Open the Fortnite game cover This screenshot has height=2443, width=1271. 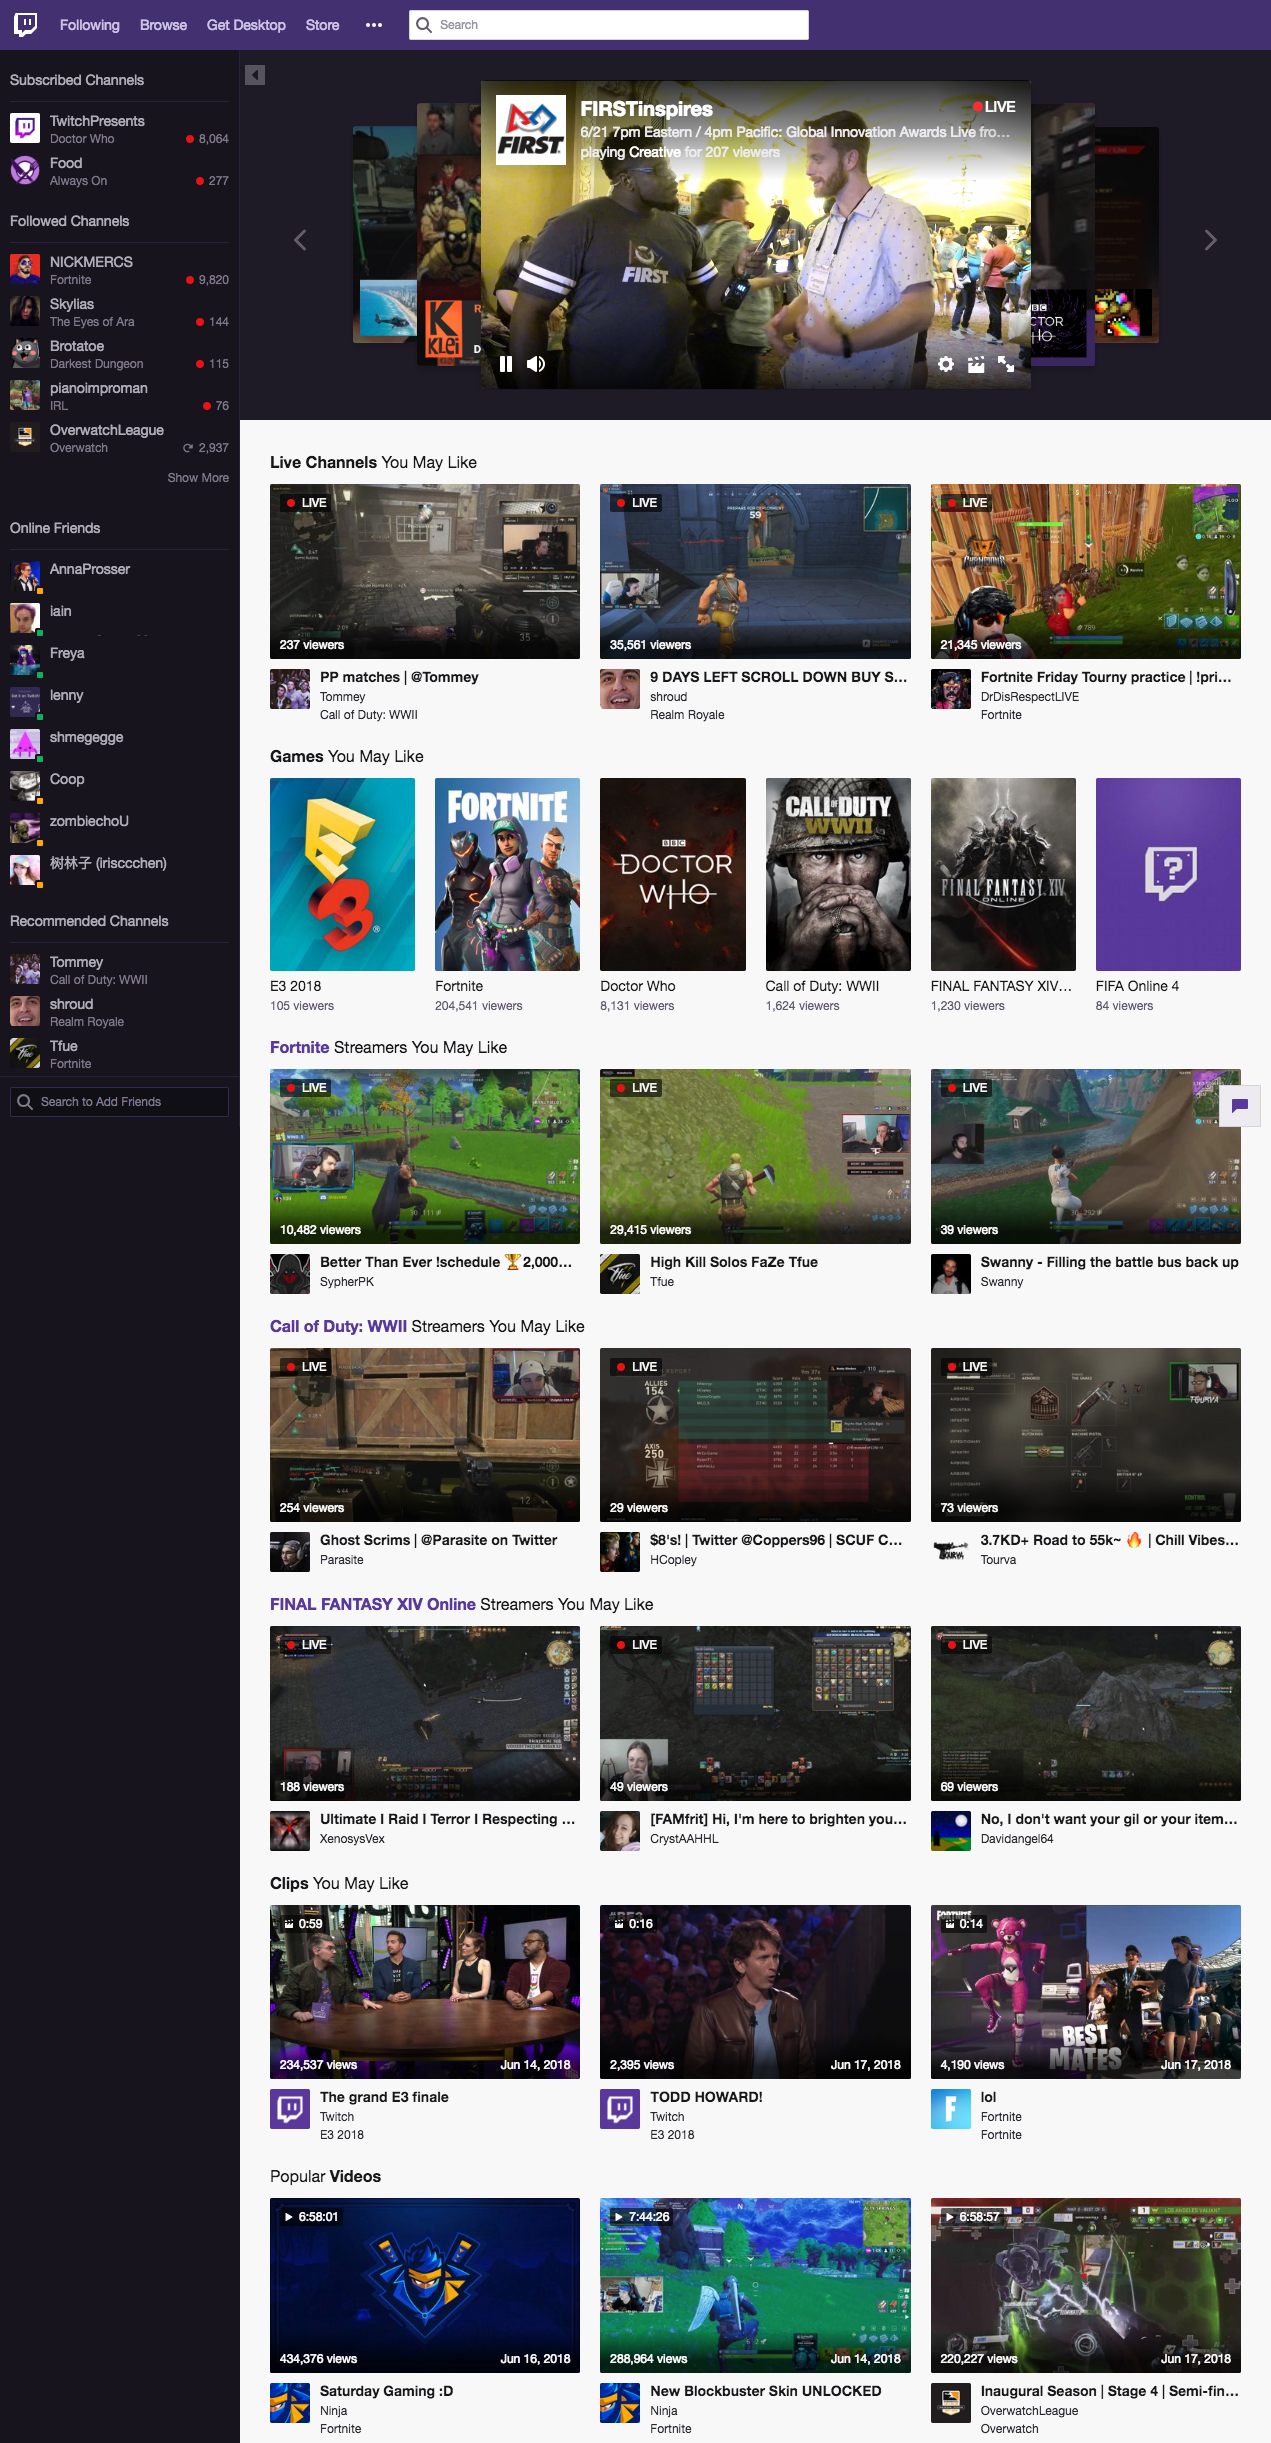pyautogui.click(x=507, y=874)
